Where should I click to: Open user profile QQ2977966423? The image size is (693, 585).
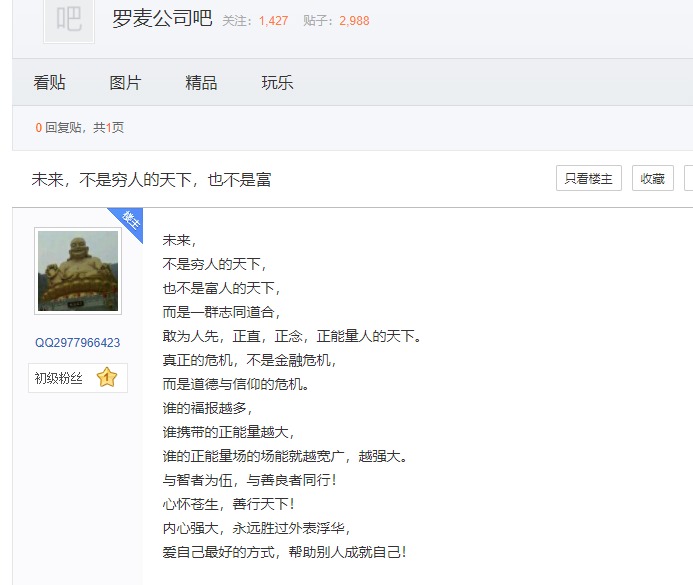pos(77,343)
